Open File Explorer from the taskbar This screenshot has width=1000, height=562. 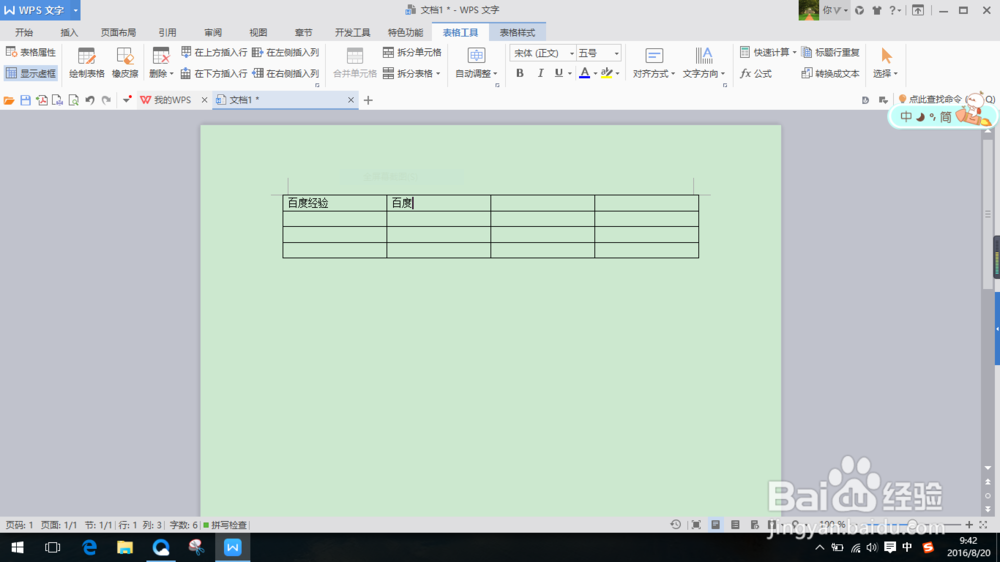click(x=125, y=547)
